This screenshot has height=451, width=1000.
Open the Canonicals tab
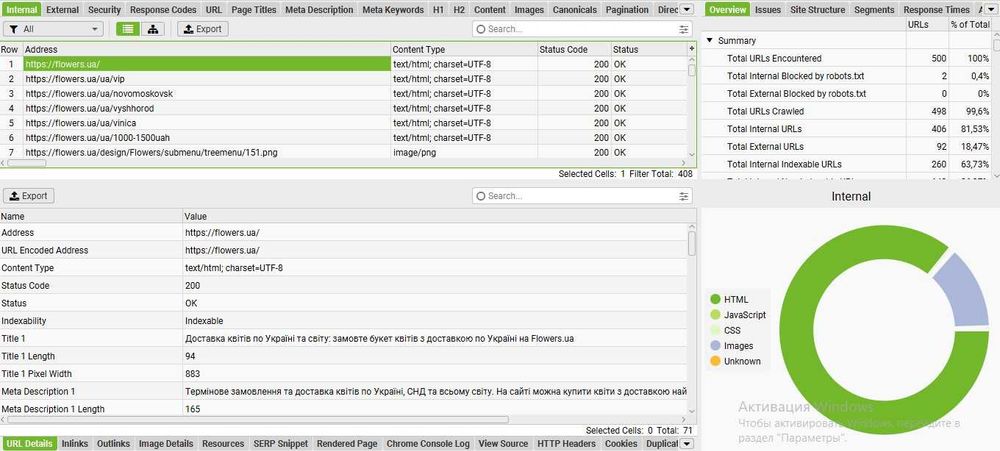575,10
